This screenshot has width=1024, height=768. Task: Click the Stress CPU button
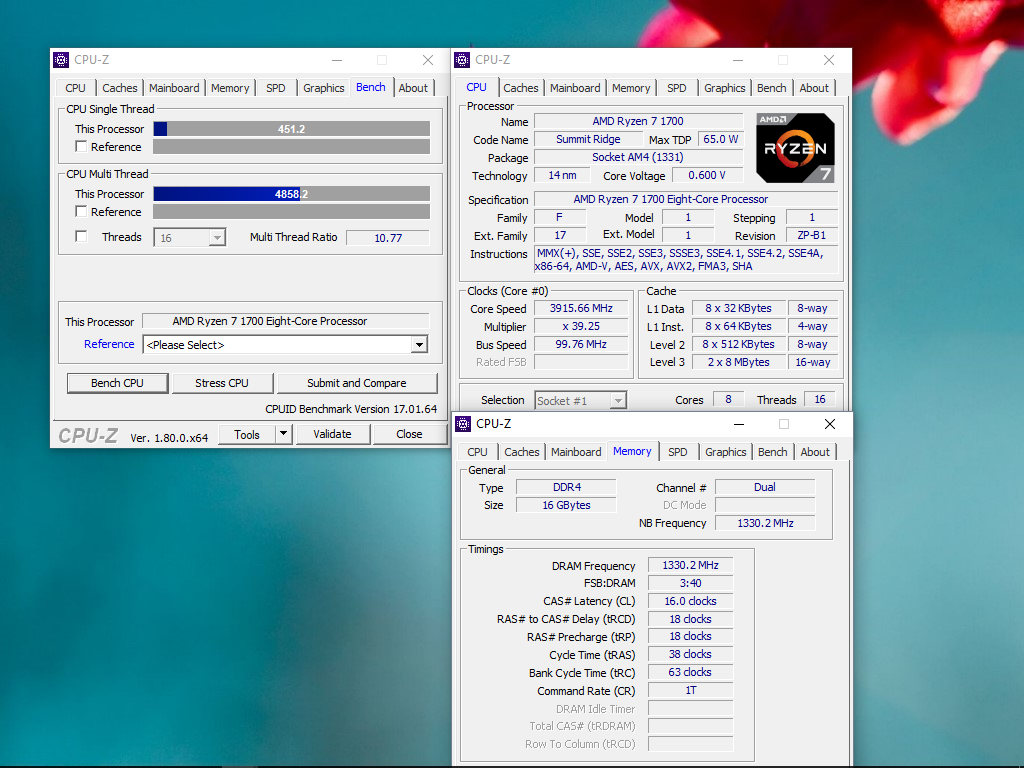click(222, 383)
